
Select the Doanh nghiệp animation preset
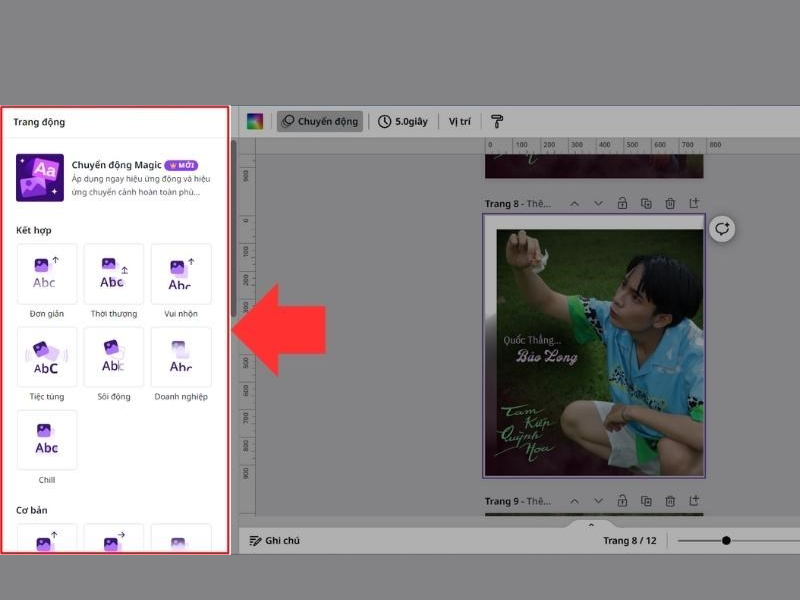click(x=180, y=357)
